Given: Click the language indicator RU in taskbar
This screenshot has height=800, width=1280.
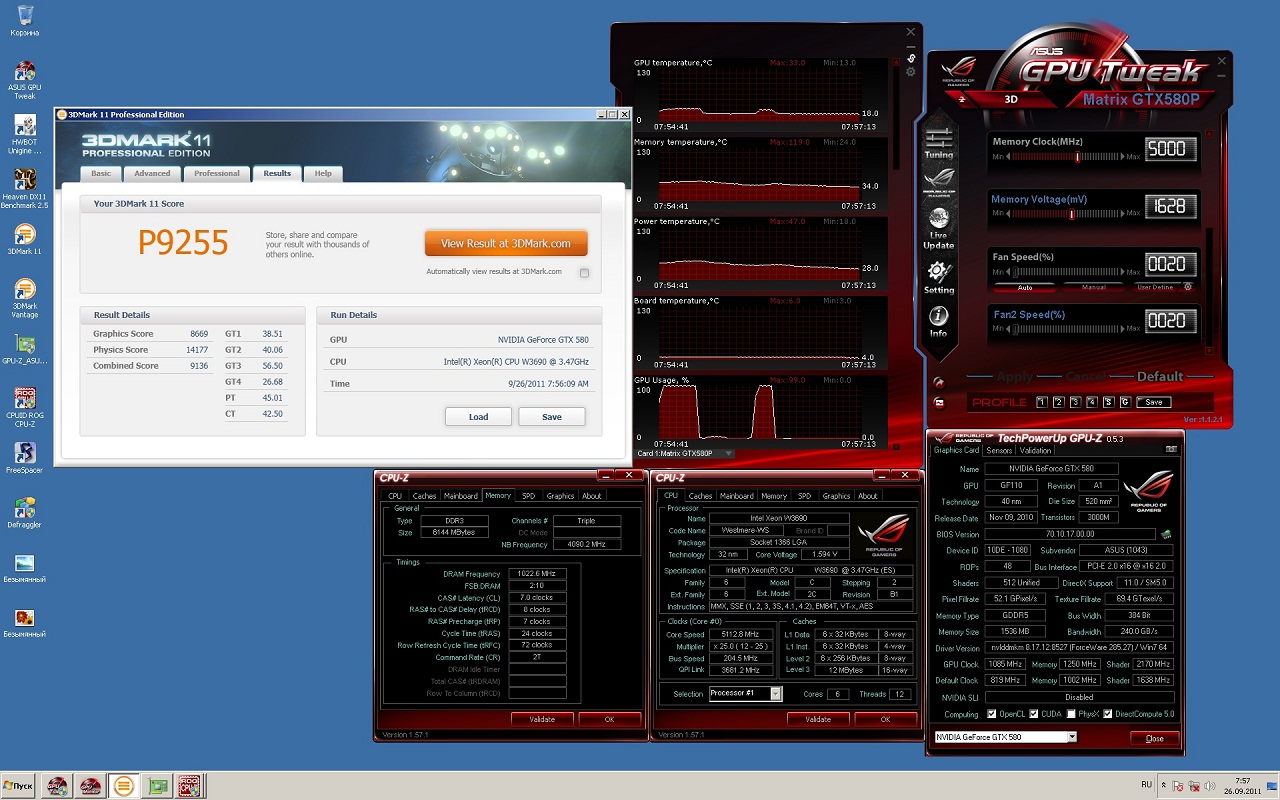Looking at the screenshot, I should click(1146, 785).
